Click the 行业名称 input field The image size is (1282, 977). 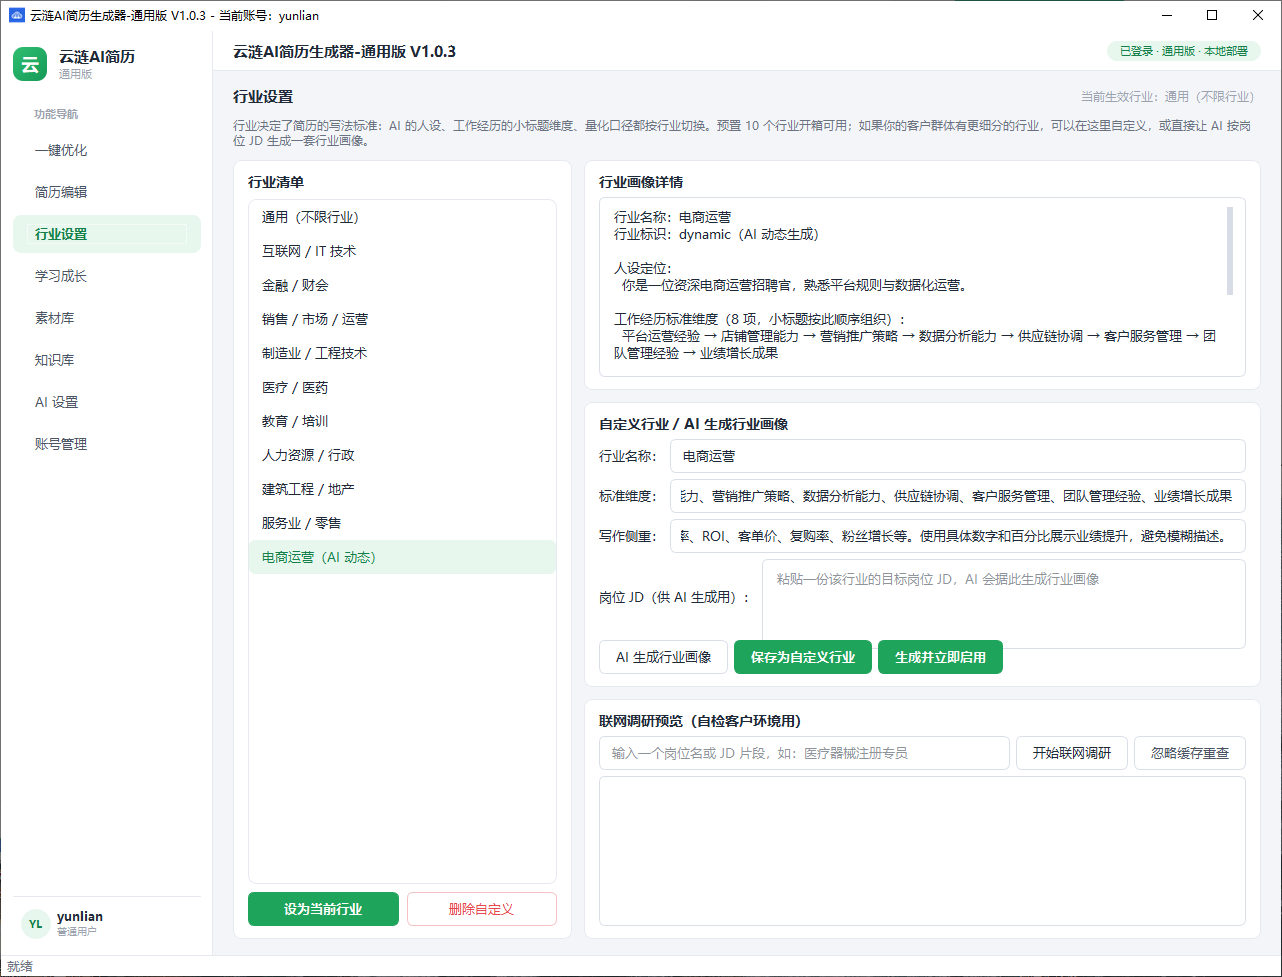(x=958, y=456)
